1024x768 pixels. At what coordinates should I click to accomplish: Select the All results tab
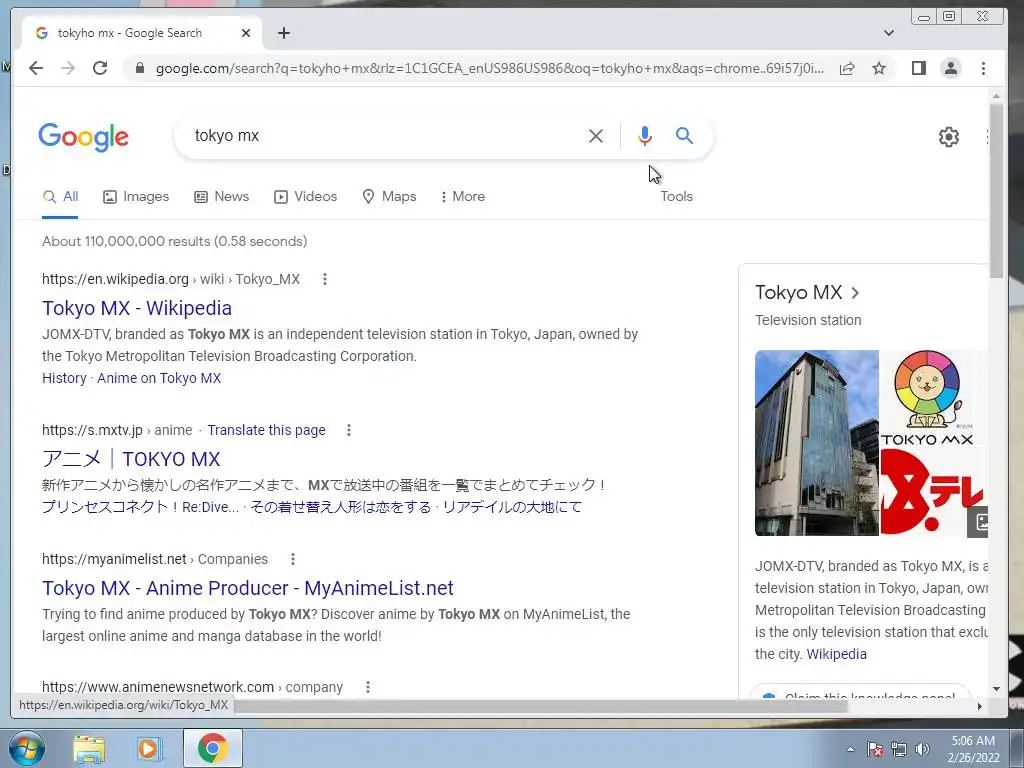tap(60, 197)
